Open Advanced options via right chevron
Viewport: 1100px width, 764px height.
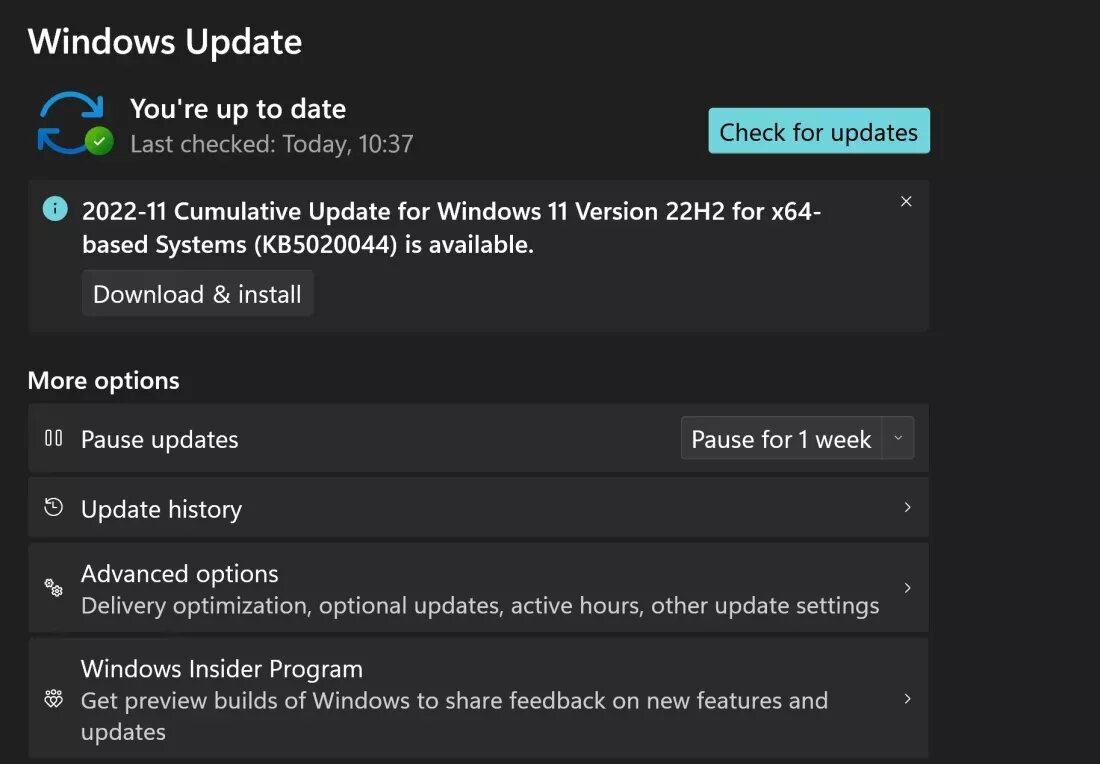point(907,587)
